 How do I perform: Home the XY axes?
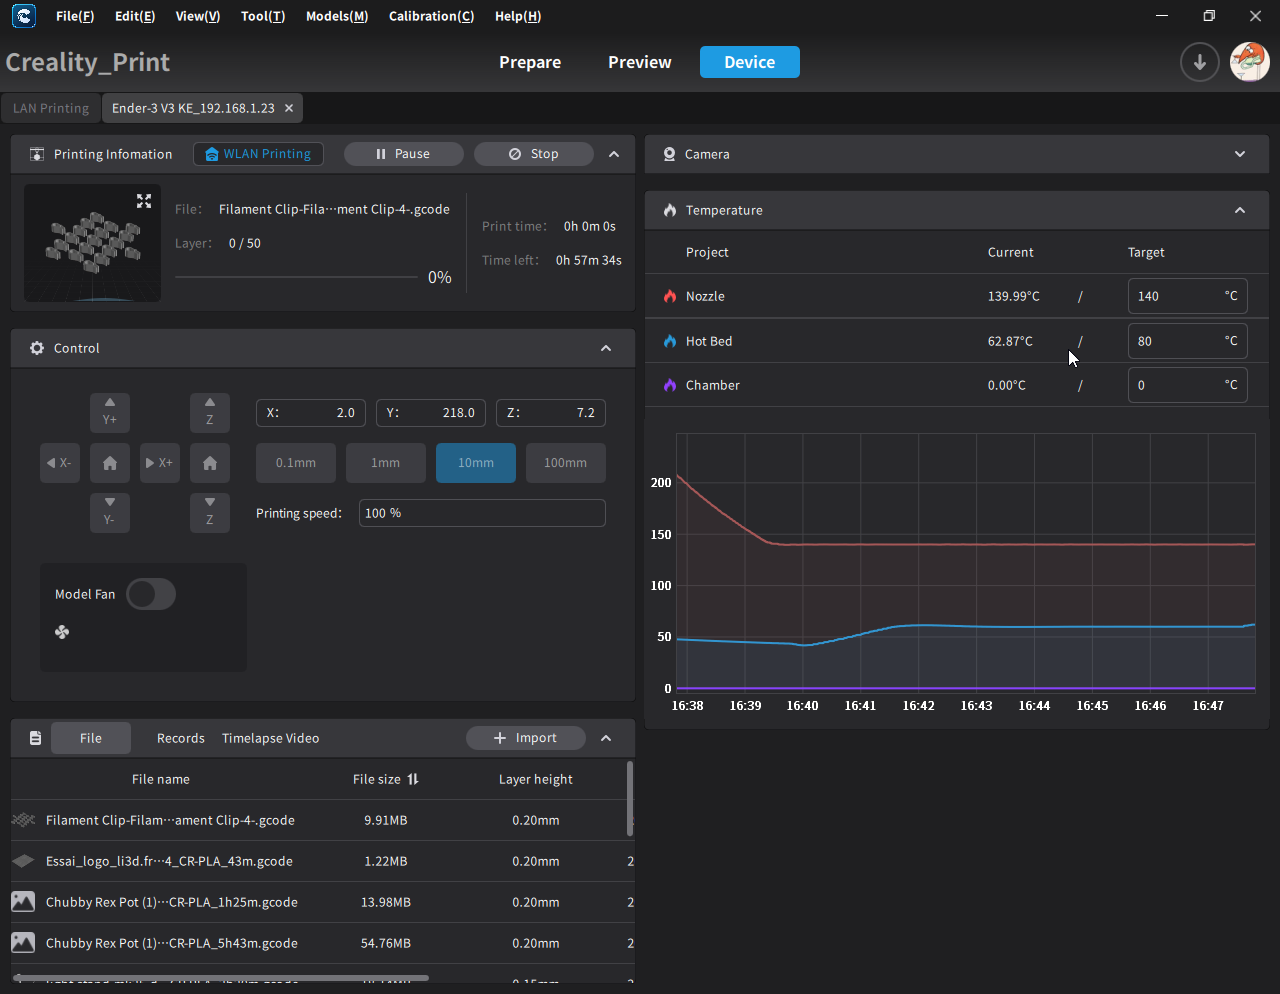tap(110, 463)
